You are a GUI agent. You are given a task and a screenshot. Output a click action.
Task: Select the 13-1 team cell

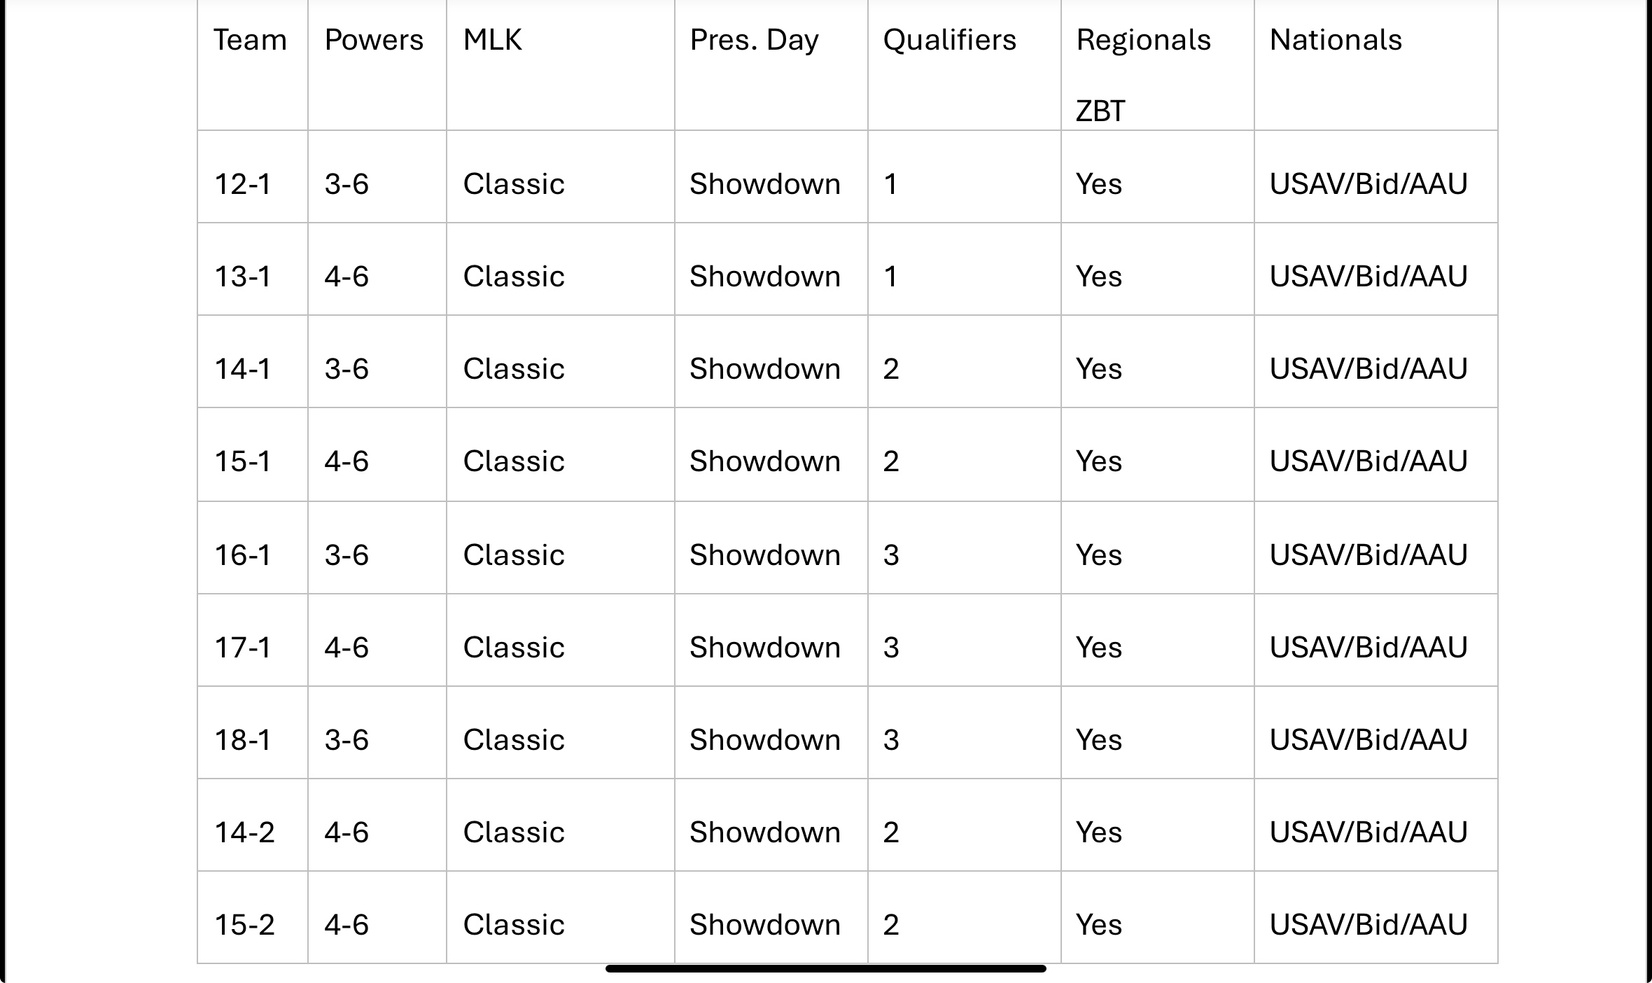click(253, 269)
